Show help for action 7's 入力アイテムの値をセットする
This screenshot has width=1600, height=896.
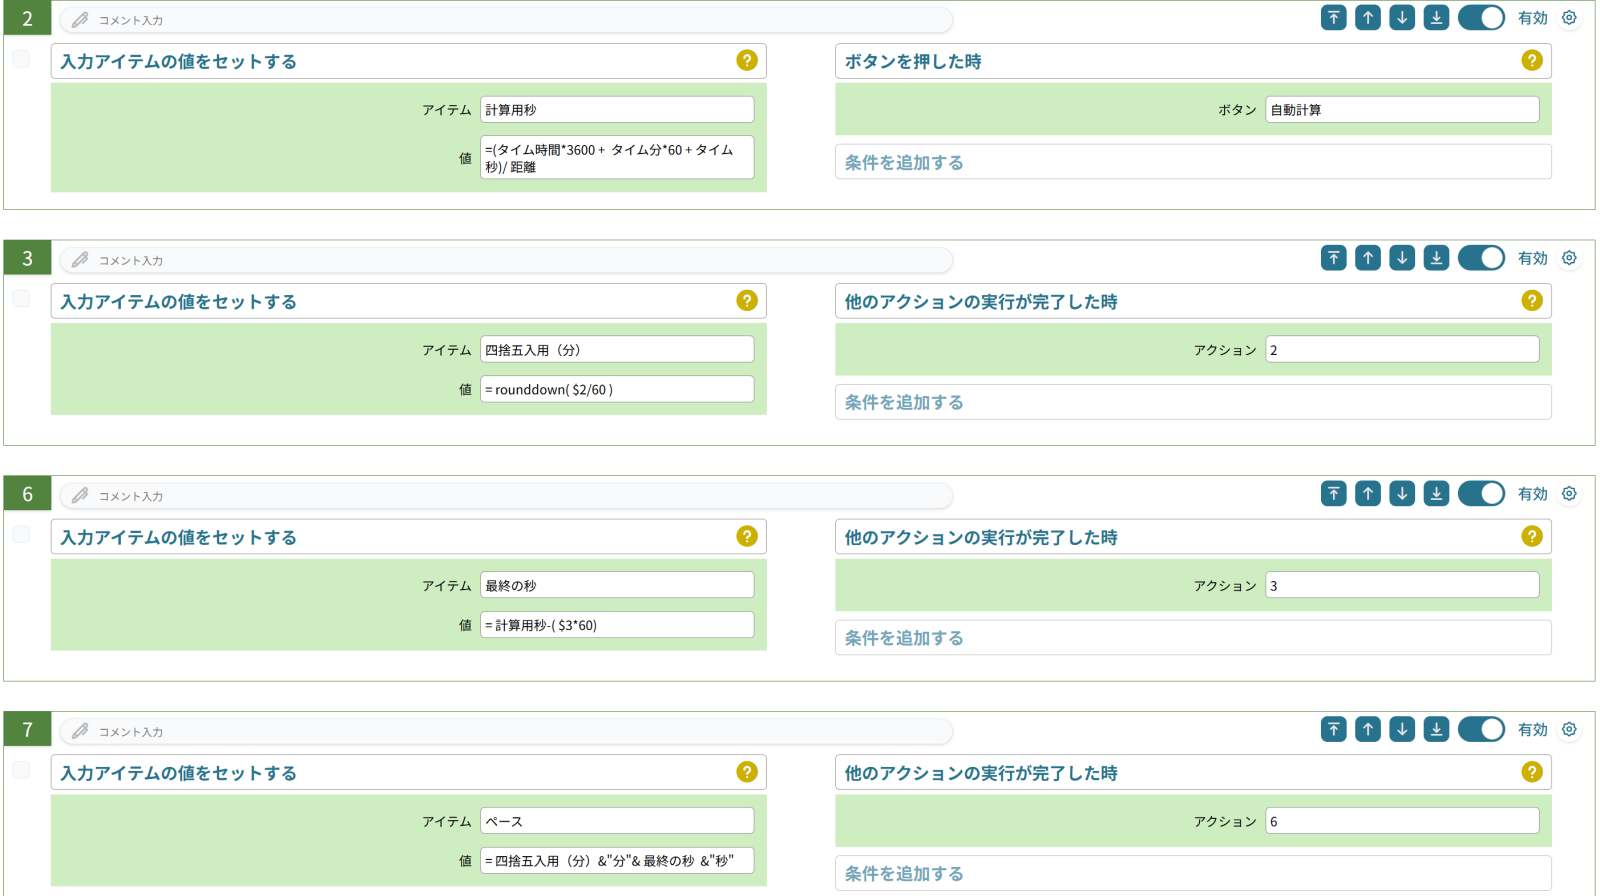click(746, 772)
